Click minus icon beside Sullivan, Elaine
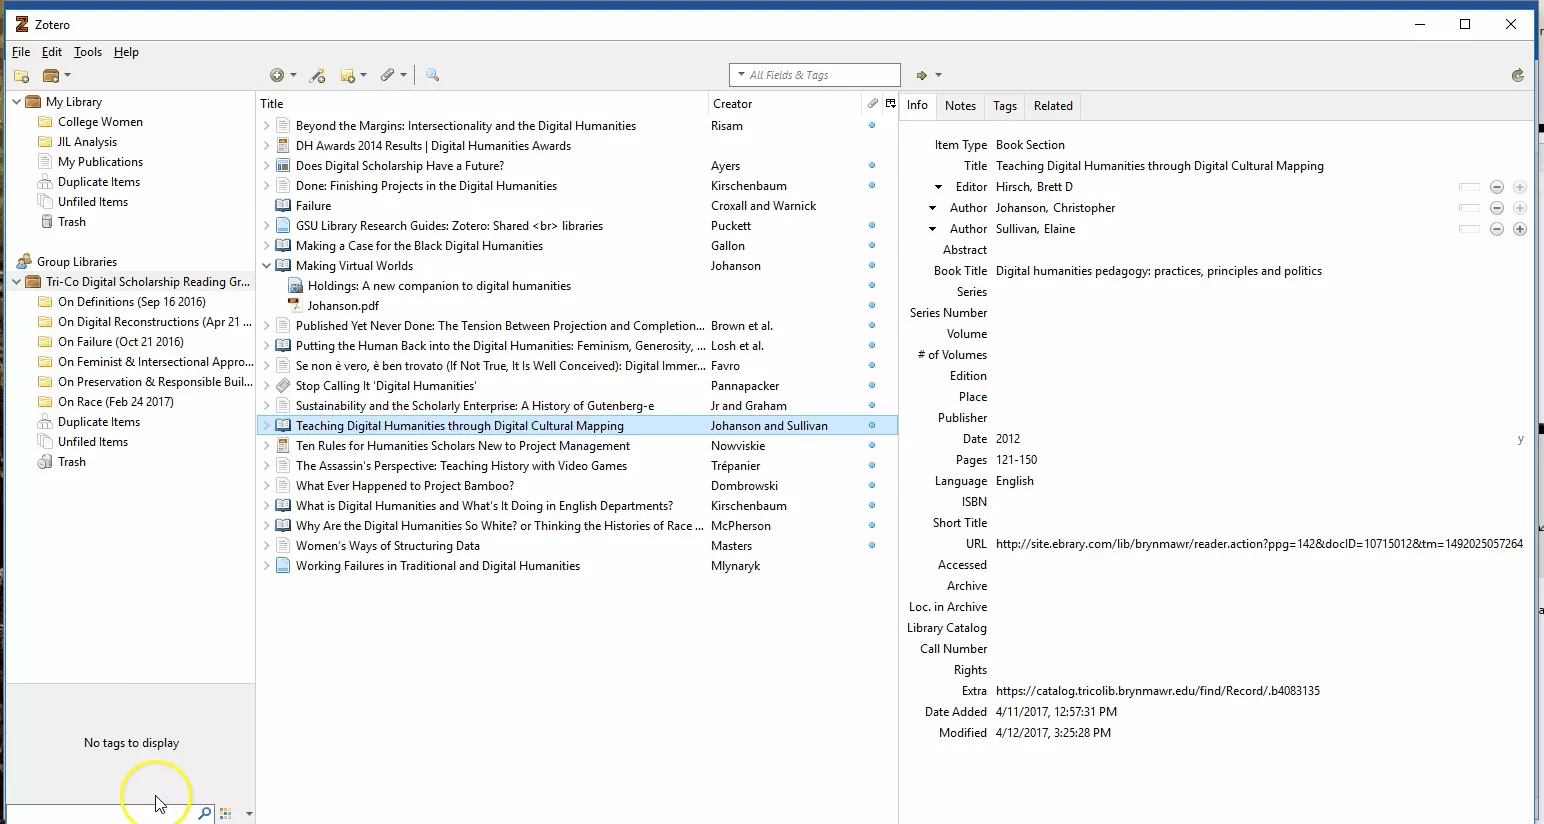 point(1497,229)
